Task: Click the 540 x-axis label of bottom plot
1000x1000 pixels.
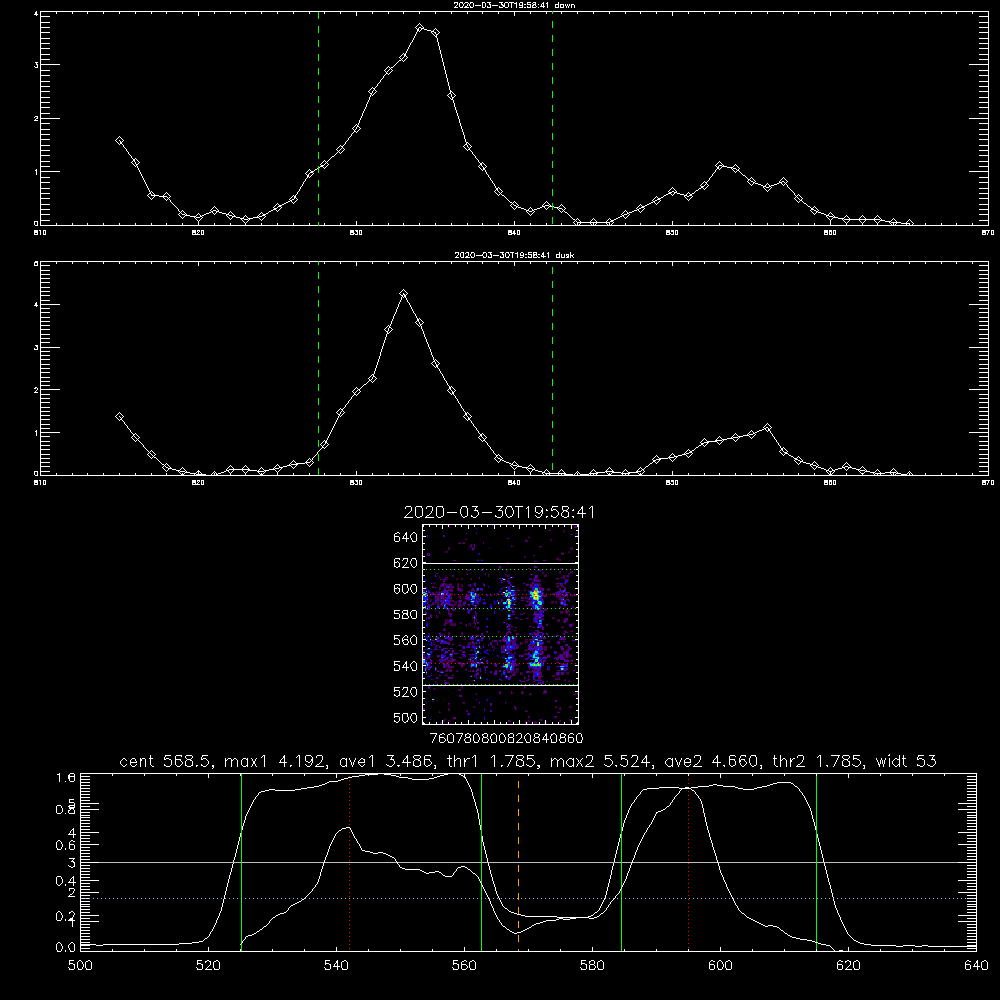Action: pyautogui.click(x=336, y=966)
